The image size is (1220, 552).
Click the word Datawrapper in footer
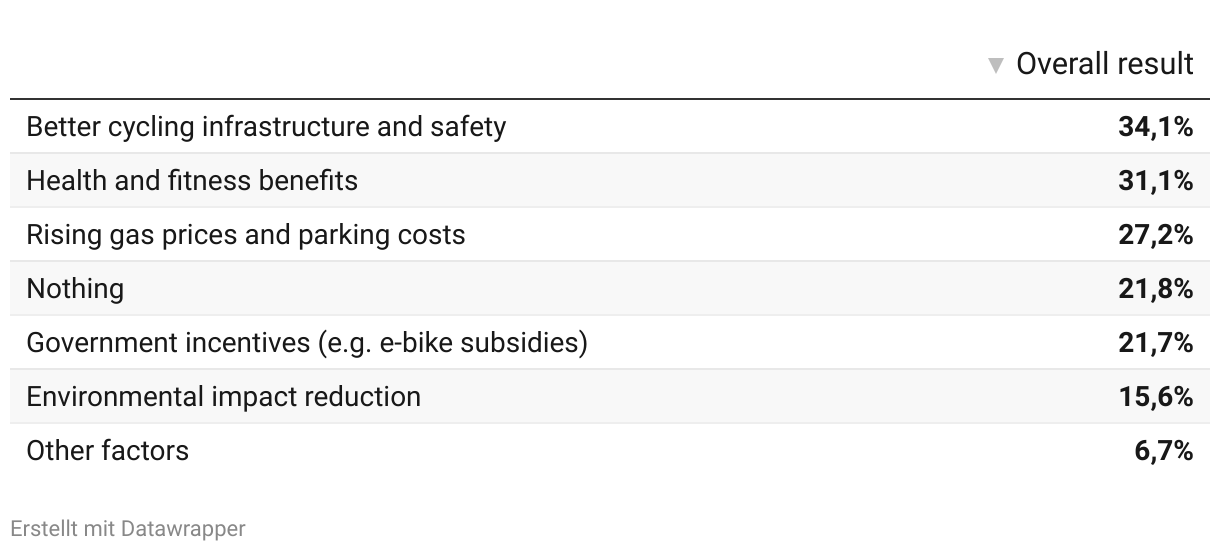pyautogui.click(x=183, y=528)
